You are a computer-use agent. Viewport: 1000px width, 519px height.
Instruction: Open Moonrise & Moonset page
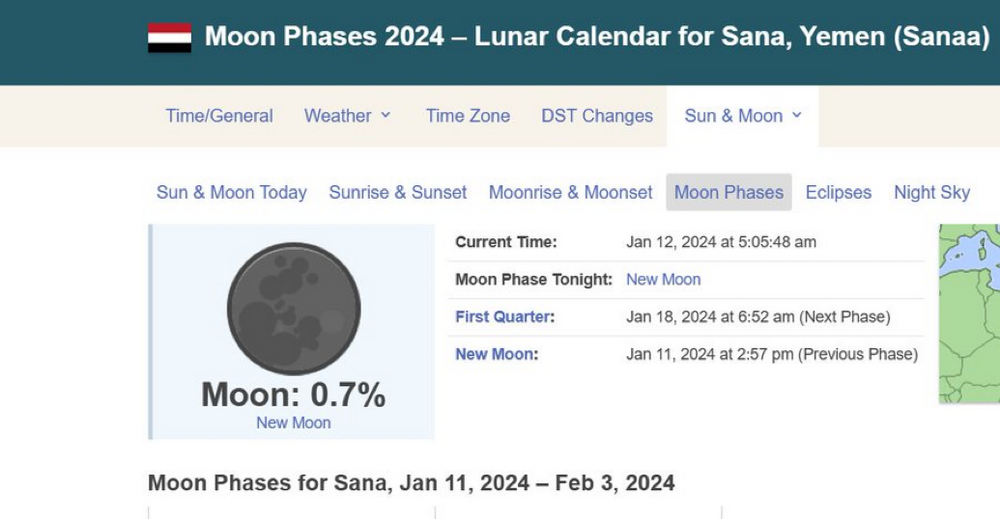click(570, 192)
